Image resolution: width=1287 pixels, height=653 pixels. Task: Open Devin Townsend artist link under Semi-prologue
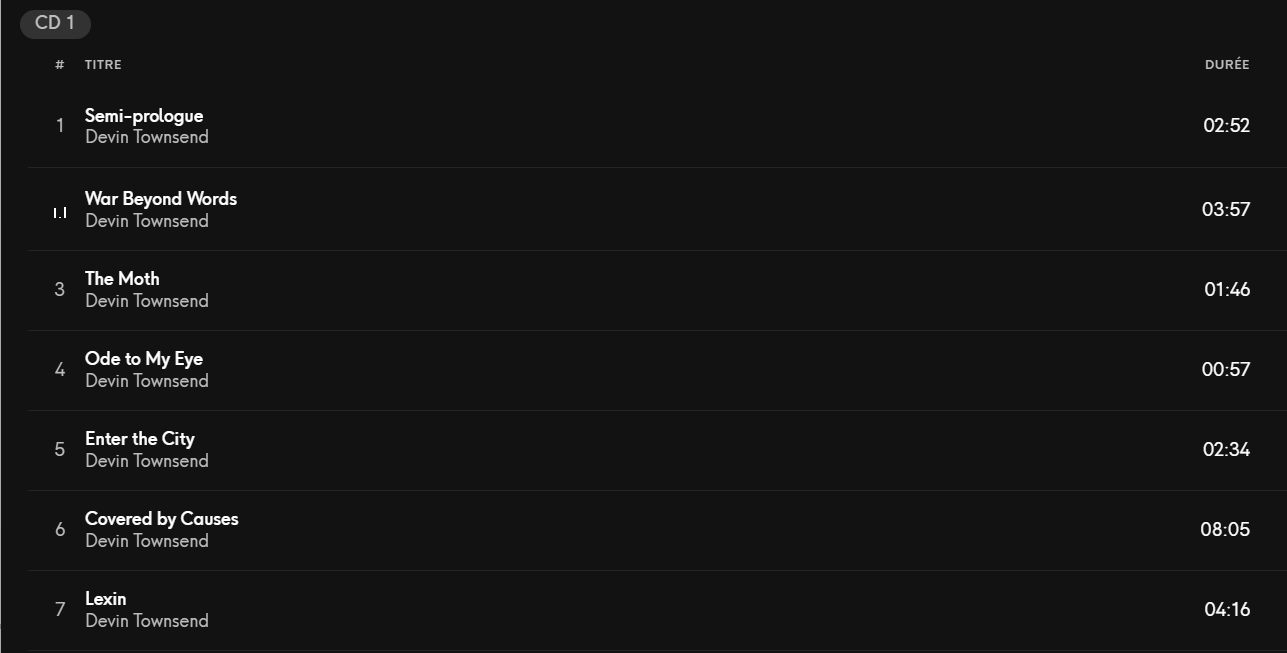[x=147, y=137]
